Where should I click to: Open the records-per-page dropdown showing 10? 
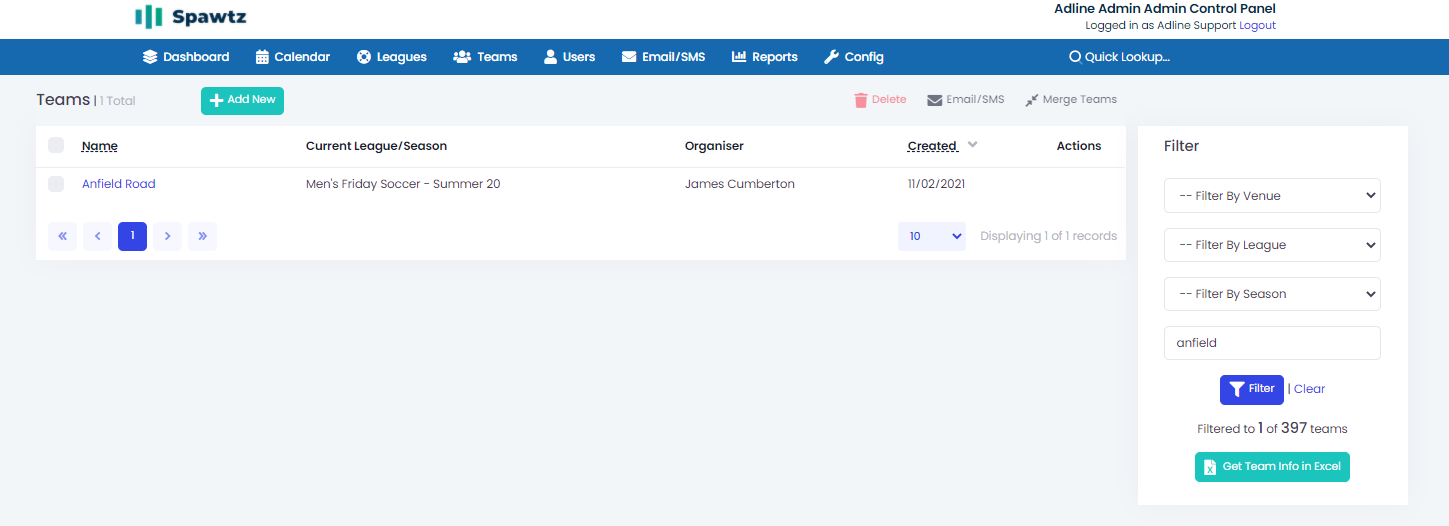click(932, 236)
